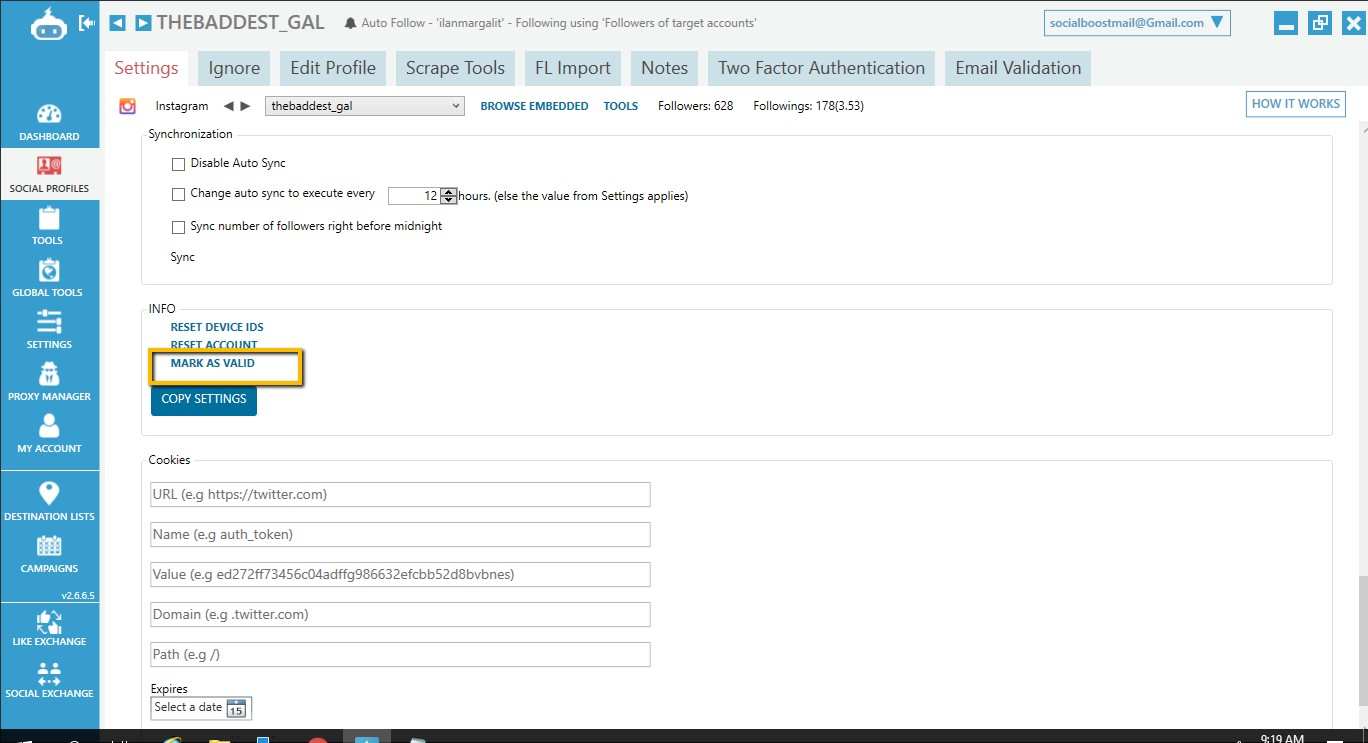The image size is (1368, 743).
Task: Enable the Disable Auto Sync checkbox
Action: click(x=179, y=164)
